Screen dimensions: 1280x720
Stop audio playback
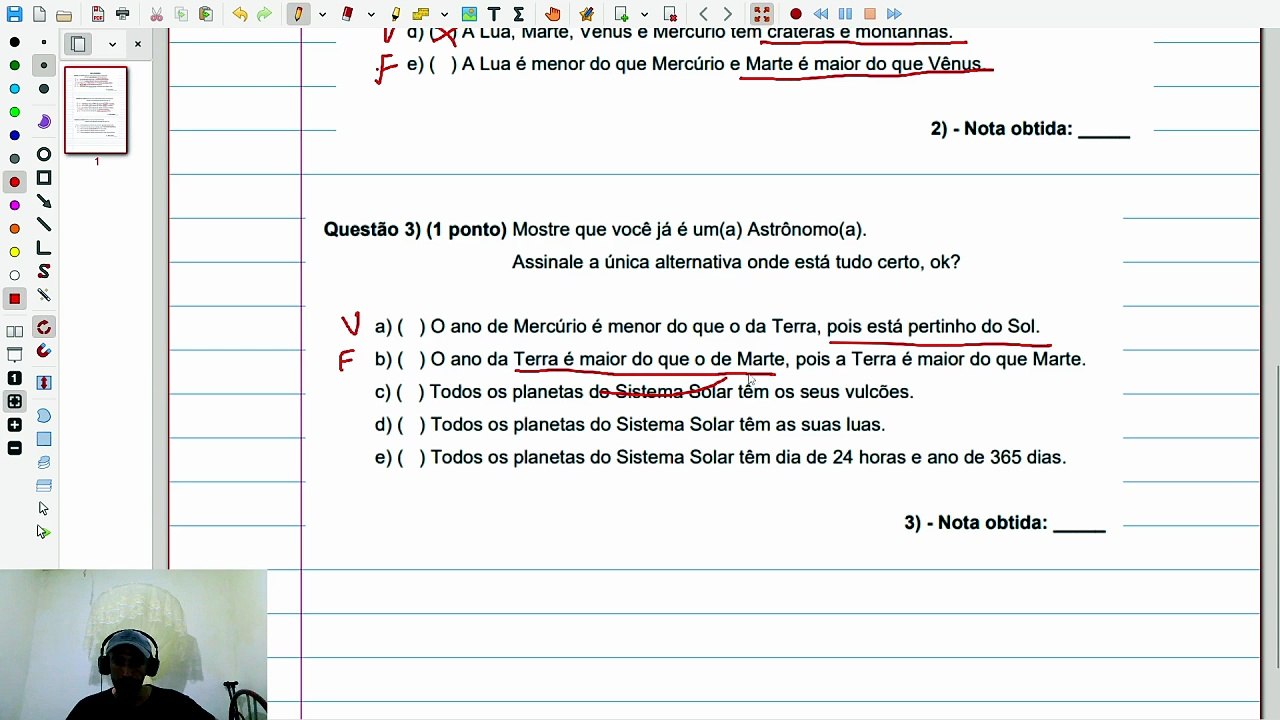pyautogui.click(x=870, y=14)
